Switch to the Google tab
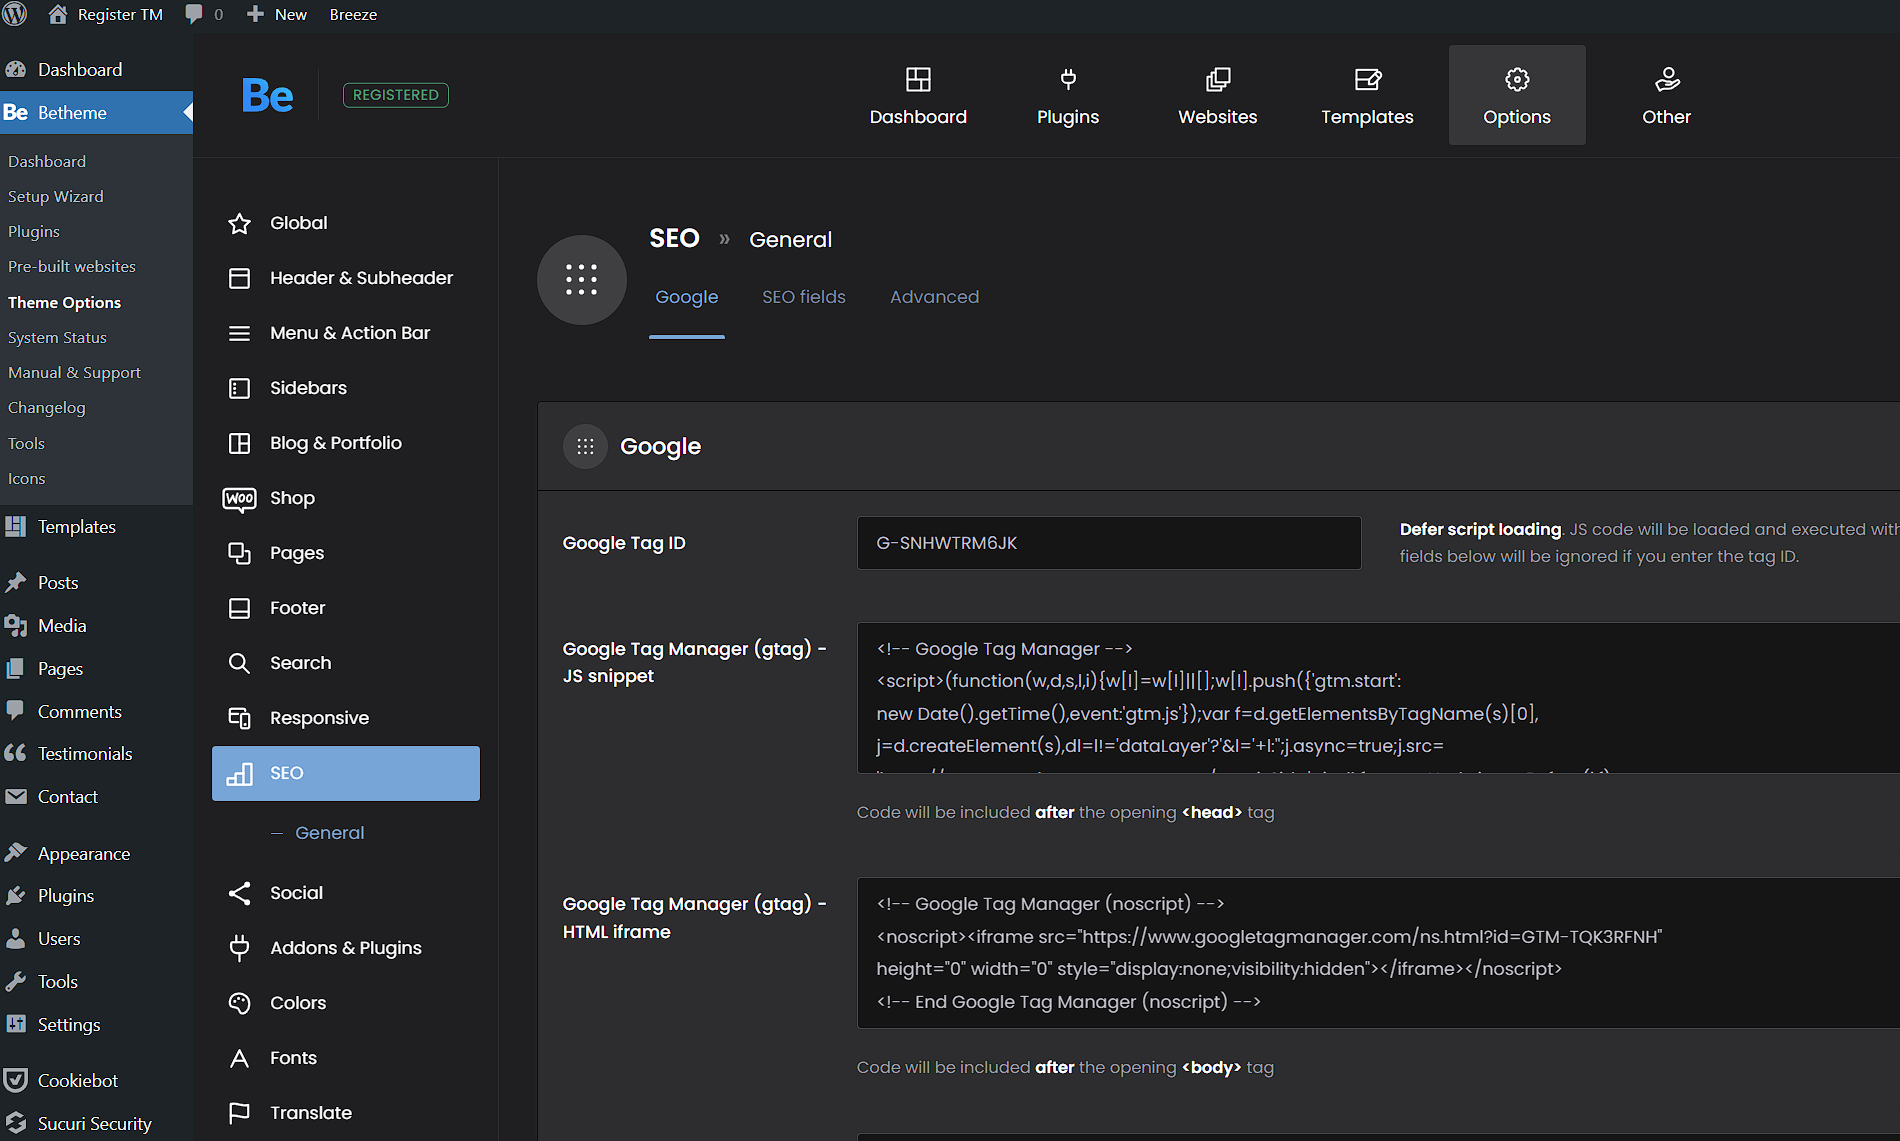The height and width of the screenshot is (1141, 1900). pos(687,297)
